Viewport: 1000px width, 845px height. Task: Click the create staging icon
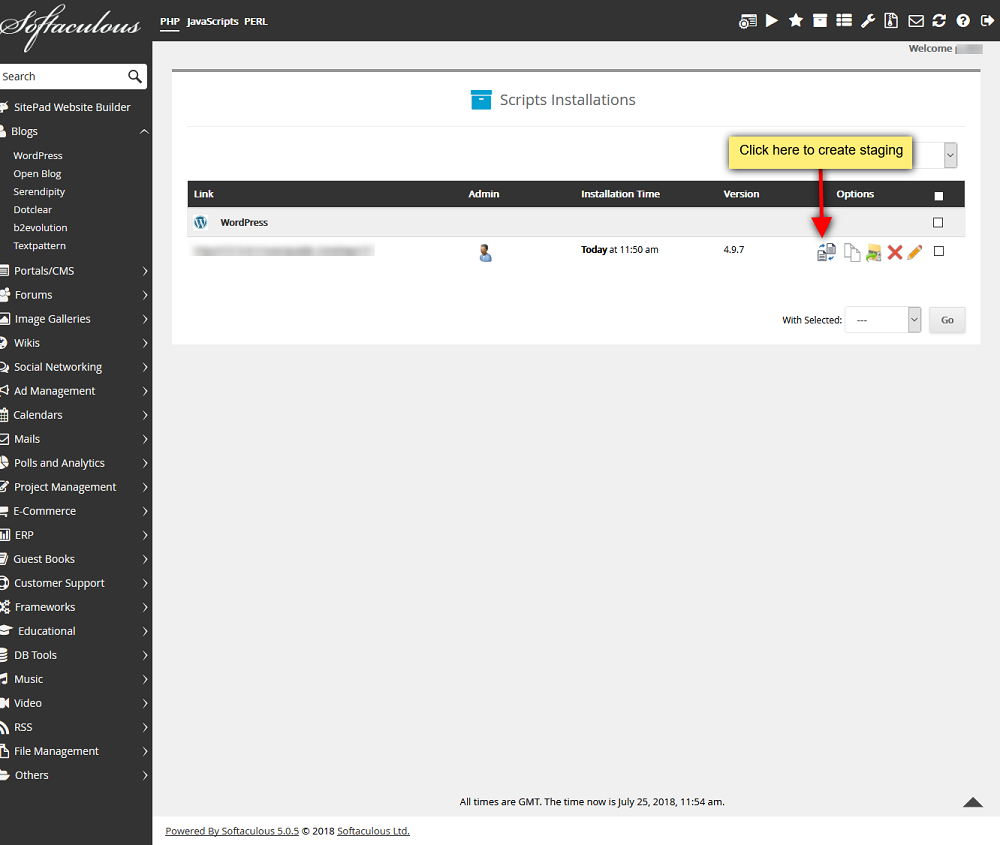point(826,253)
